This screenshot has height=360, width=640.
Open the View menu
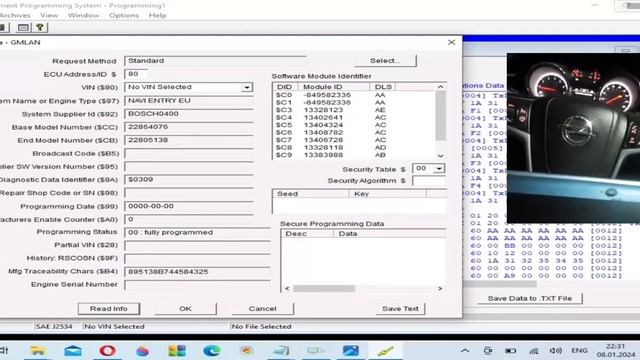click(49, 15)
